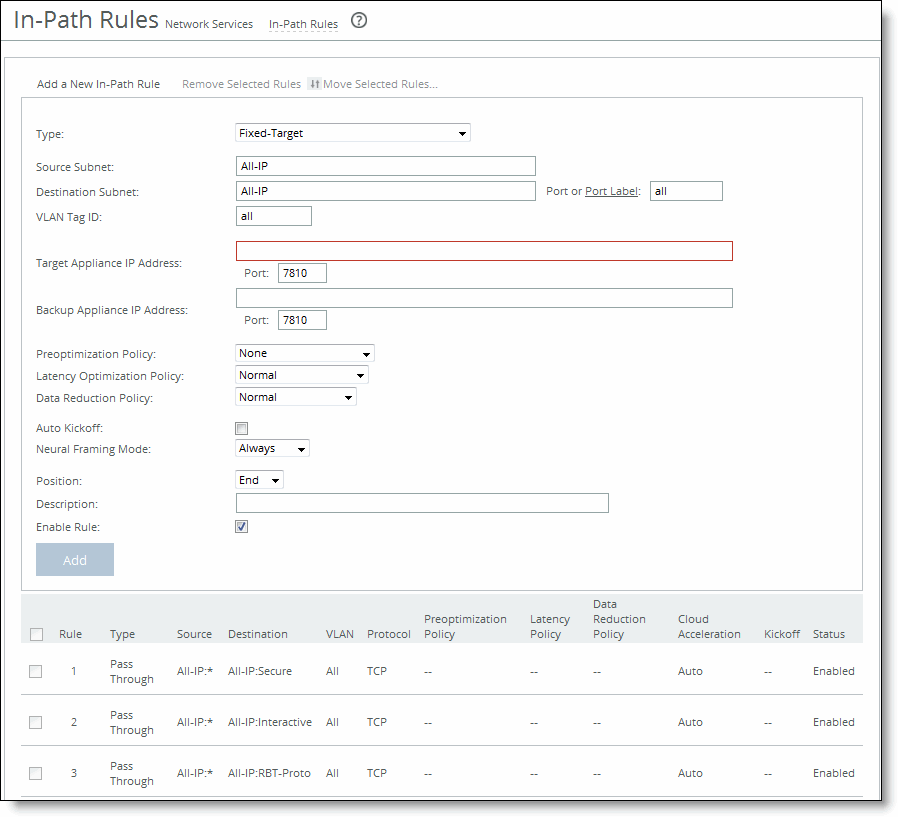Enable the Auto Kickoff checkbox

241,428
